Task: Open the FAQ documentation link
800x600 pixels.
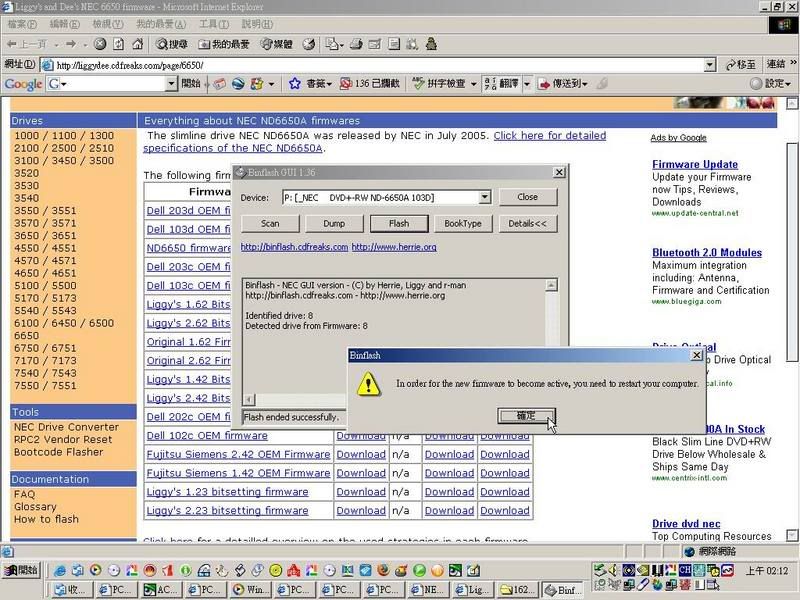Action: point(24,494)
